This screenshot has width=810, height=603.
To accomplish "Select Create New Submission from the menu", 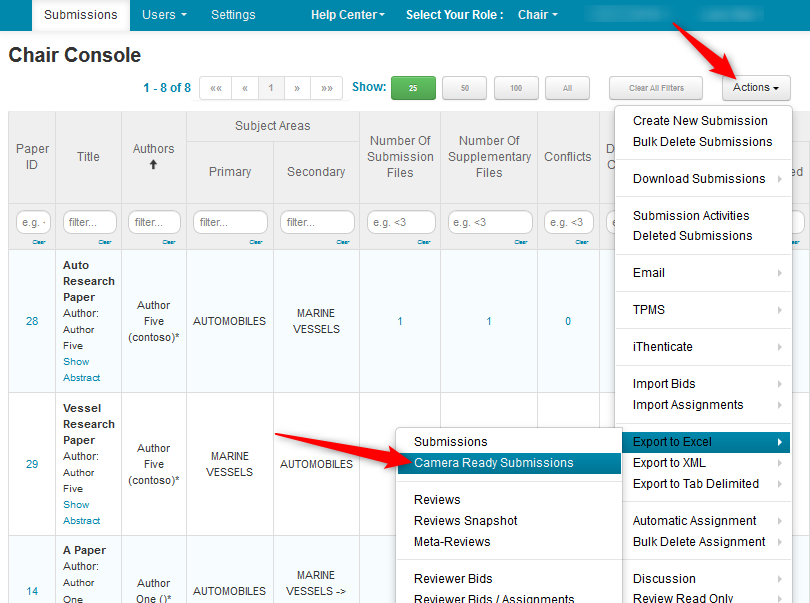I will click(700, 121).
